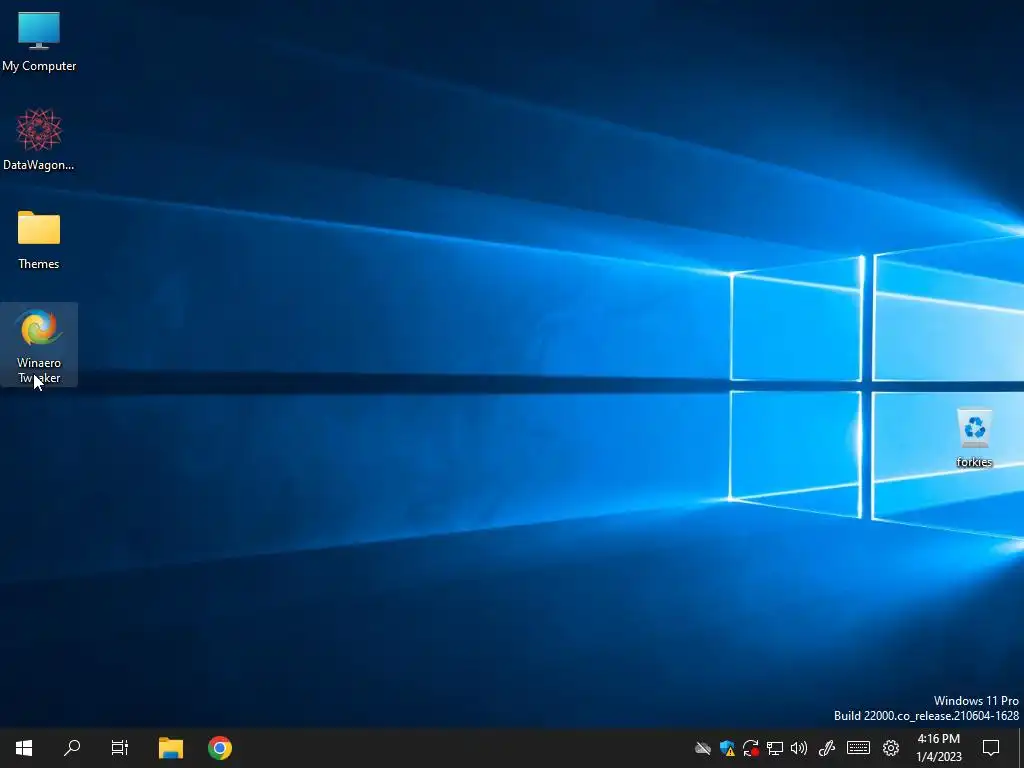Viewport: 1024px width, 768px height.
Task: Open the notification Action Center icon
Action: (x=991, y=748)
